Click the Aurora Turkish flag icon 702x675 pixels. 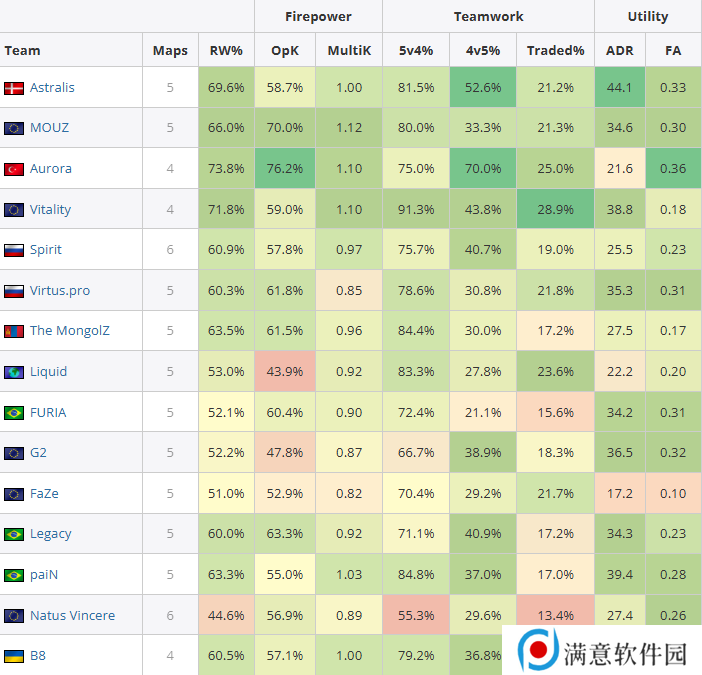click(x=14, y=170)
